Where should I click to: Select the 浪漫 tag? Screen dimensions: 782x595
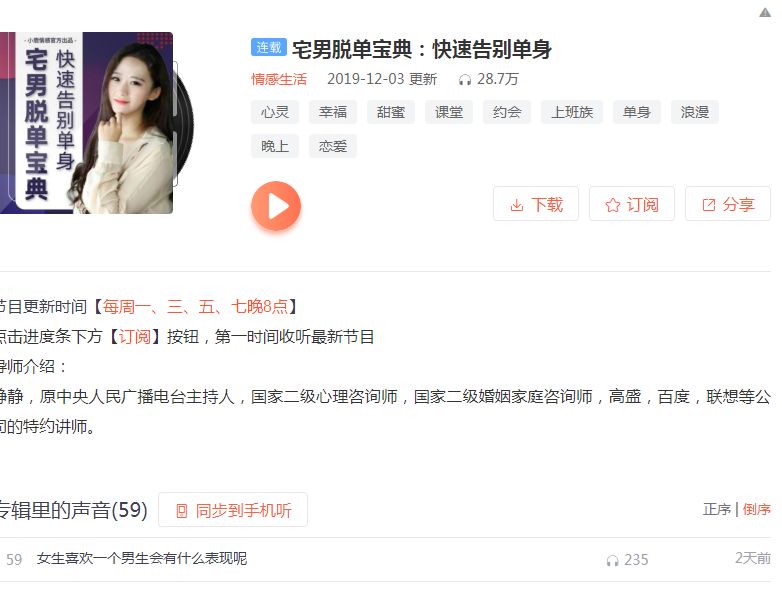(695, 112)
